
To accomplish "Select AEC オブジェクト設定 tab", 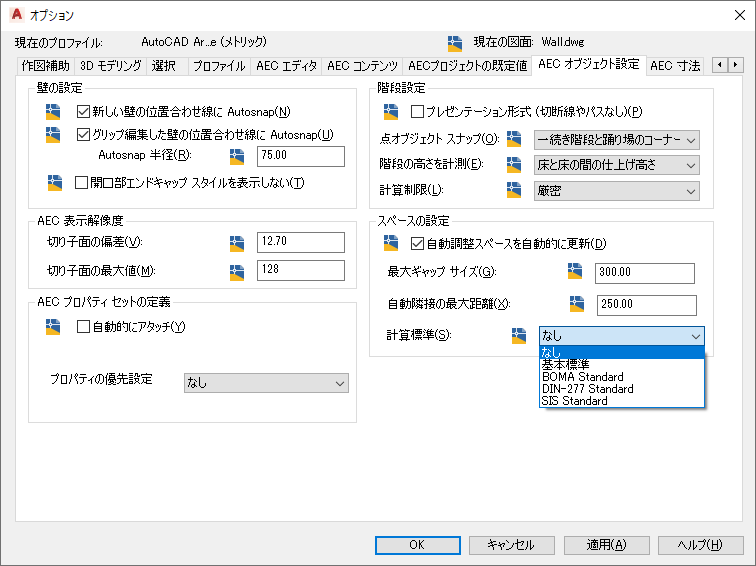I will click(589, 65).
